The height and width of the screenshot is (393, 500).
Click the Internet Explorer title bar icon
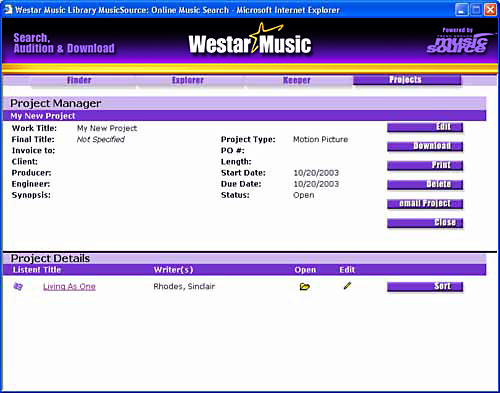click(x=8, y=10)
